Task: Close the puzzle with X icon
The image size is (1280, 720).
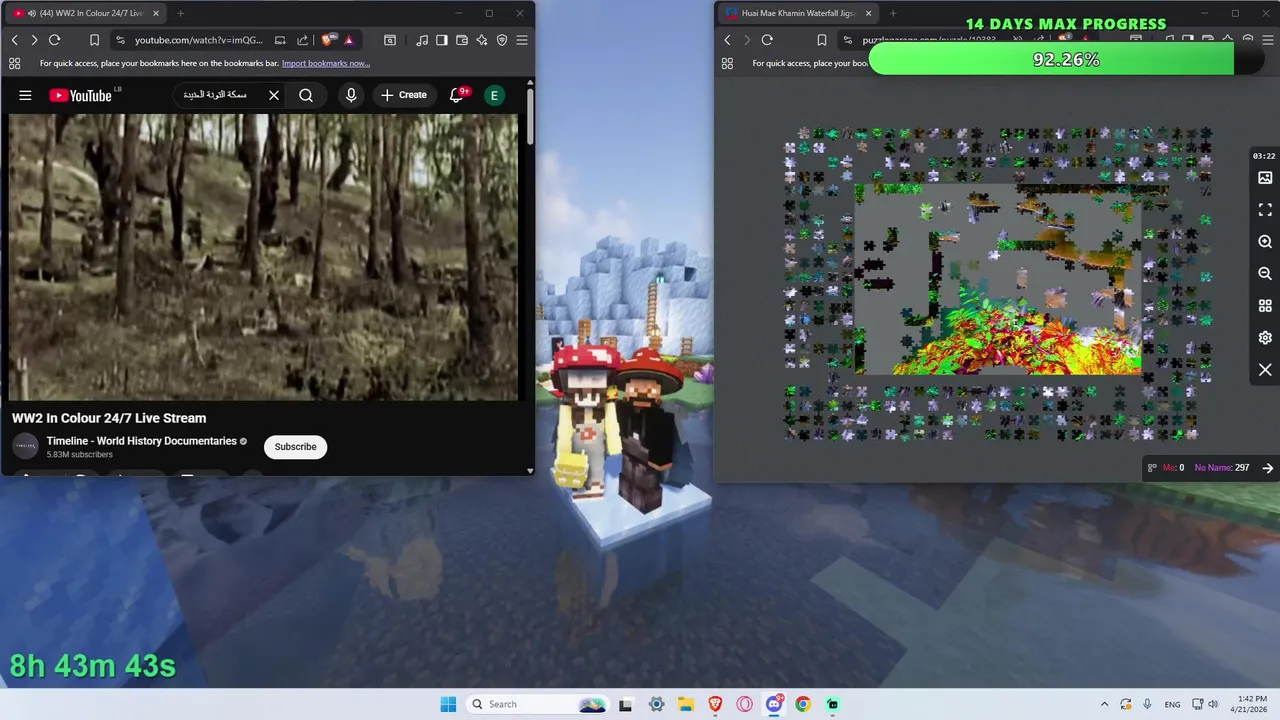Action: [x=1265, y=370]
